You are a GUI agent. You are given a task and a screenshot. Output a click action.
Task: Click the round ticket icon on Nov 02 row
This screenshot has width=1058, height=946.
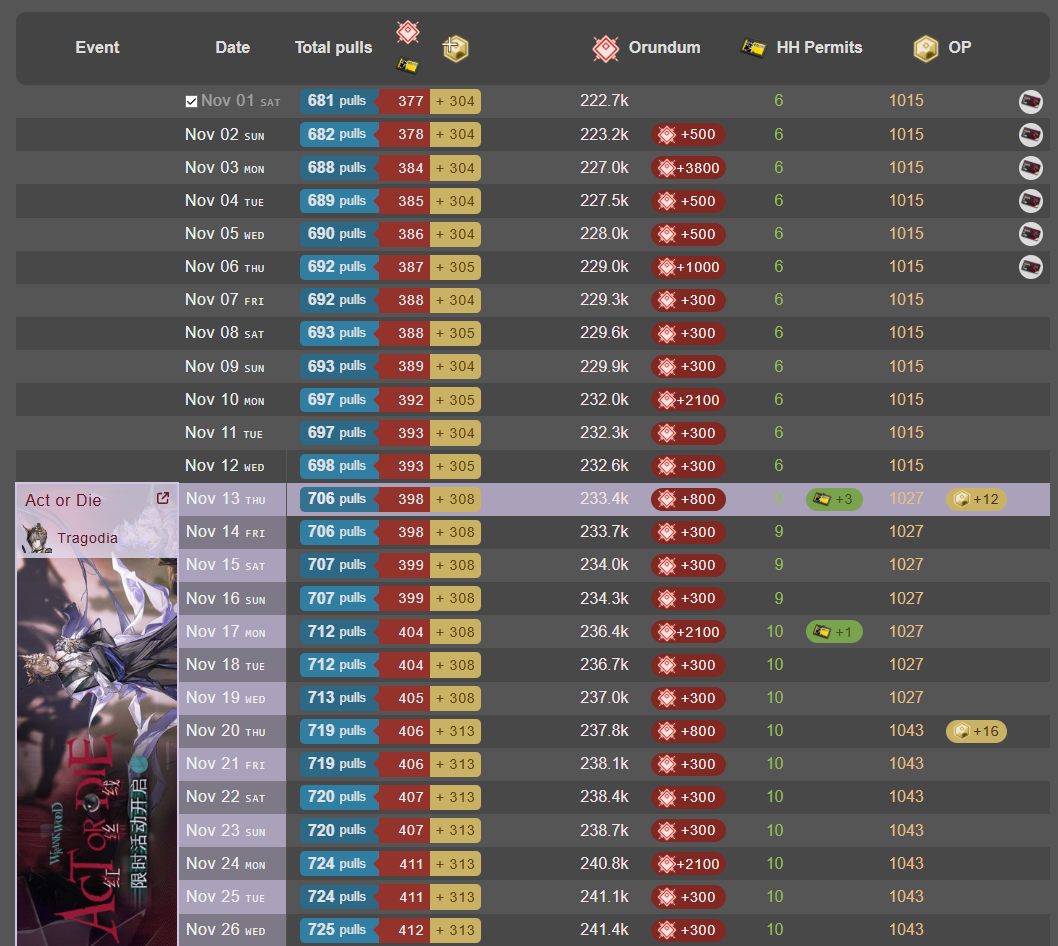(x=1030, y=135)
